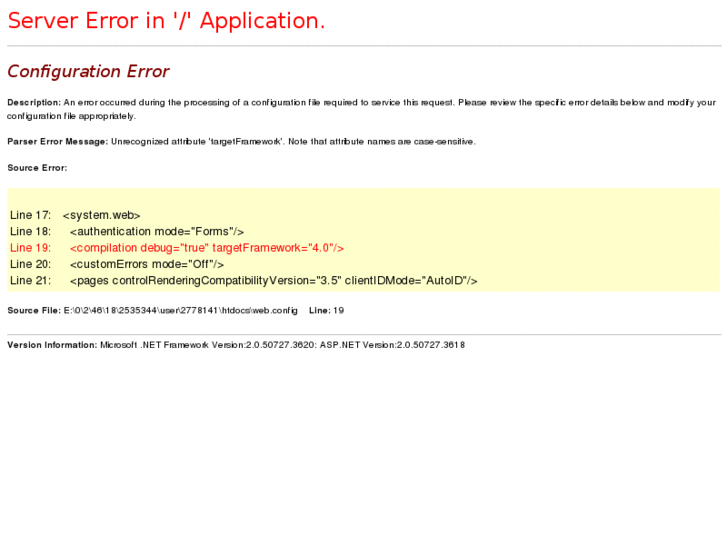
Task: Click the 'Server Error in '/' Application.' heading
Action: 166,21
